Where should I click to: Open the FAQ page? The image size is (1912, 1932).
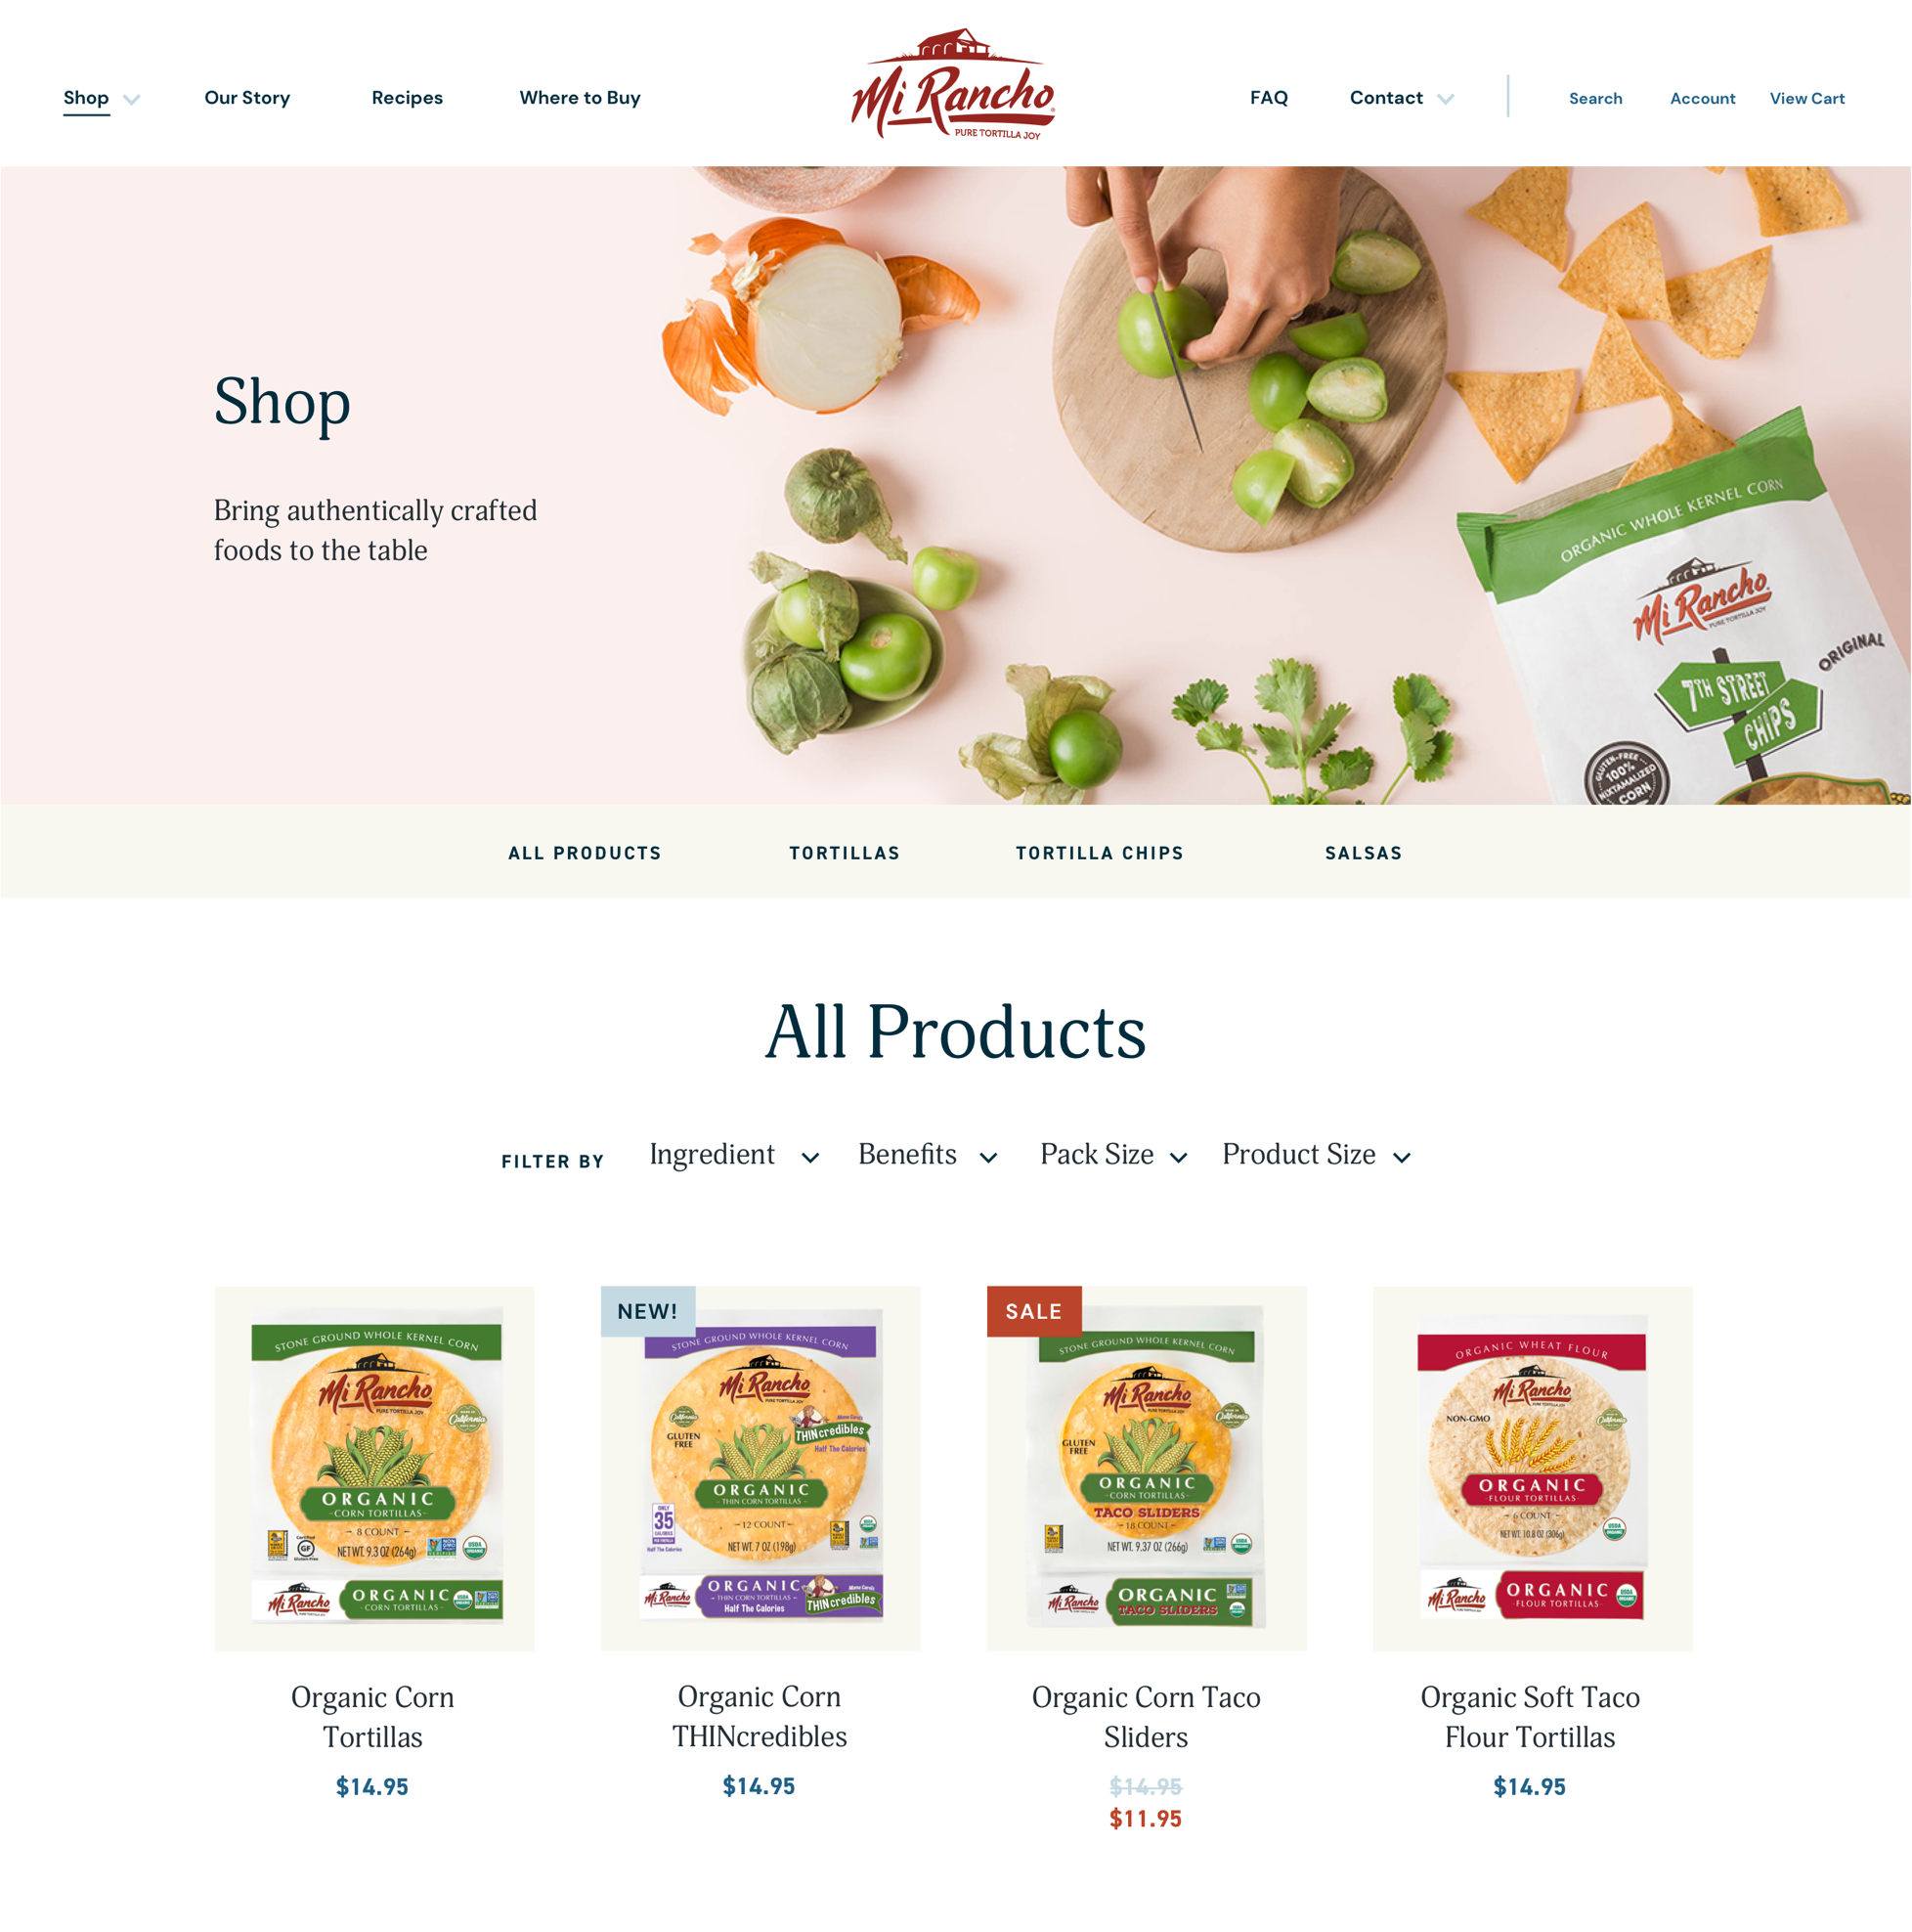point(1269,98)
